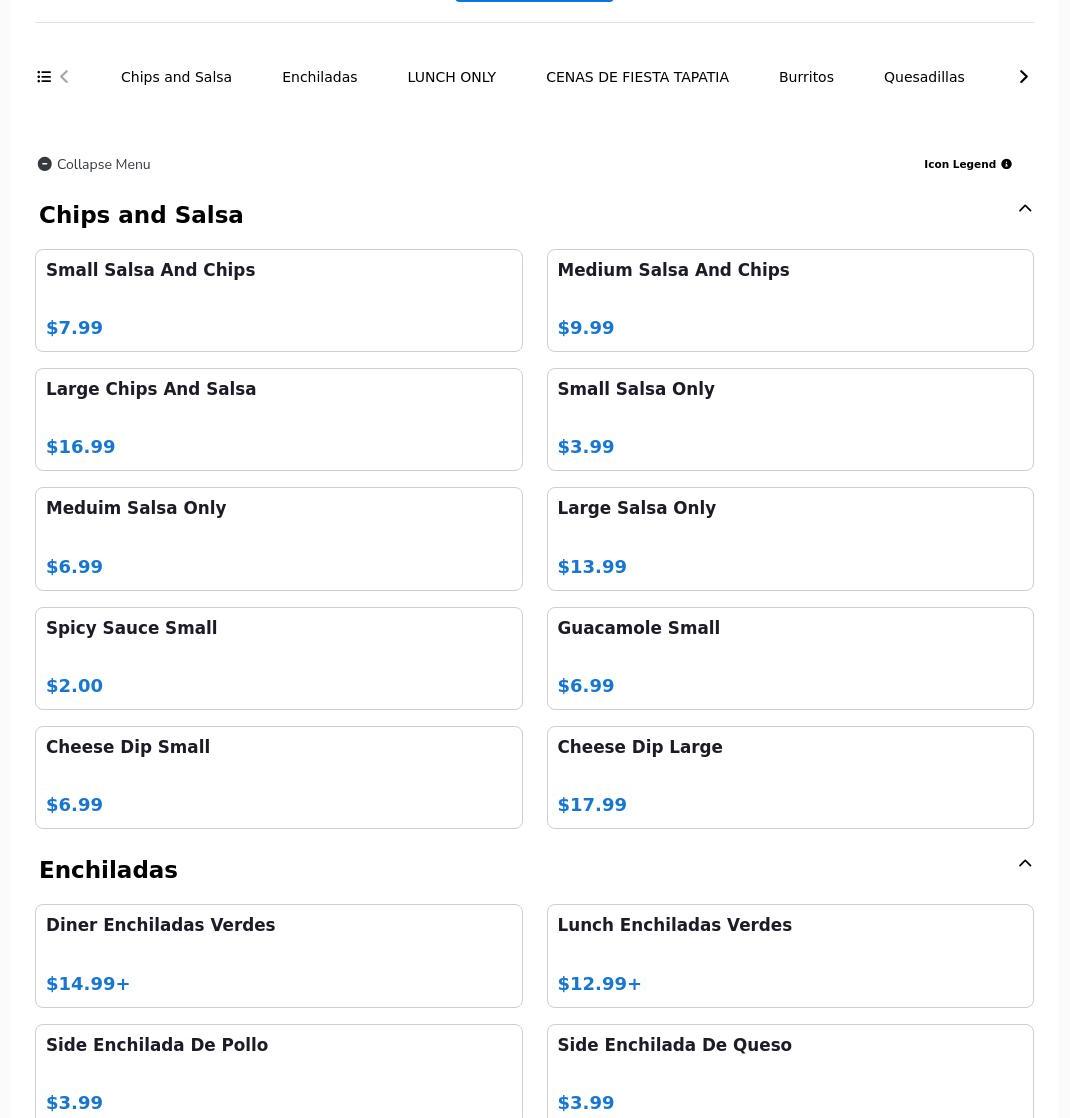
Task: Open the menu list icon
Action: point(44,77)
